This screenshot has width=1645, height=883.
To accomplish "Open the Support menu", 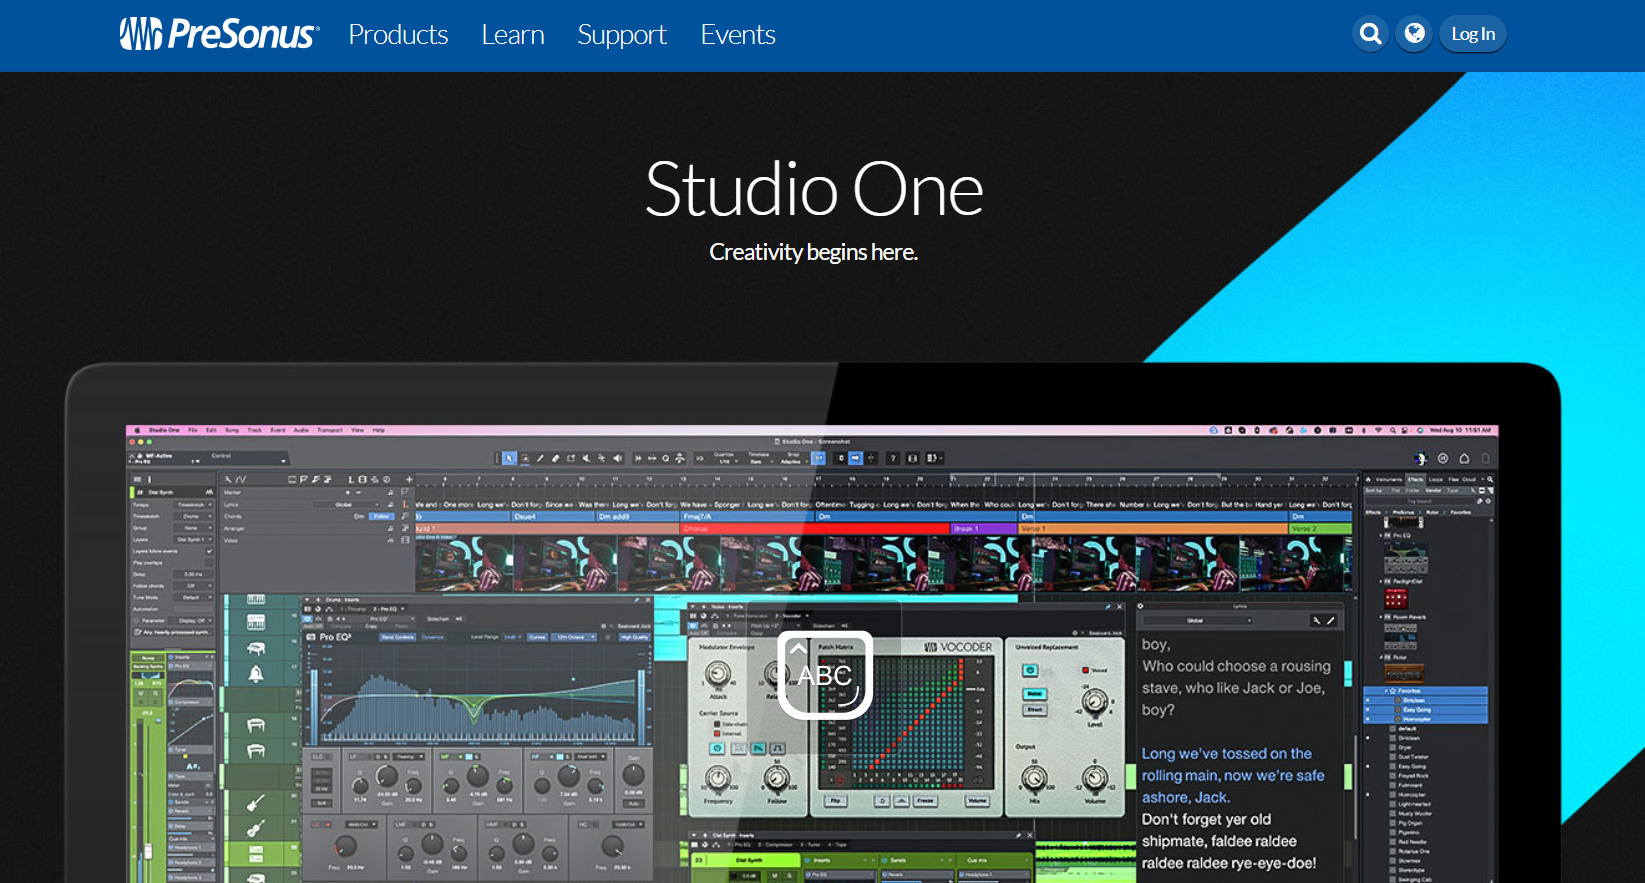I will [621, 35].
